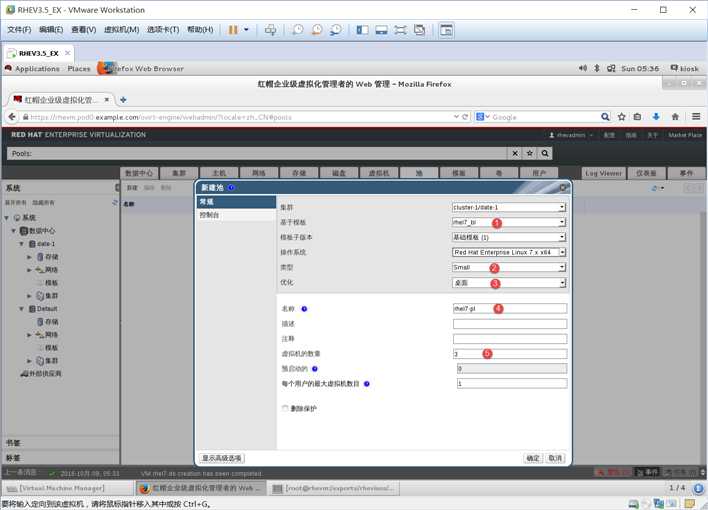
Task: Click the info icon beside 名称 label
Action: pos(304,309)
